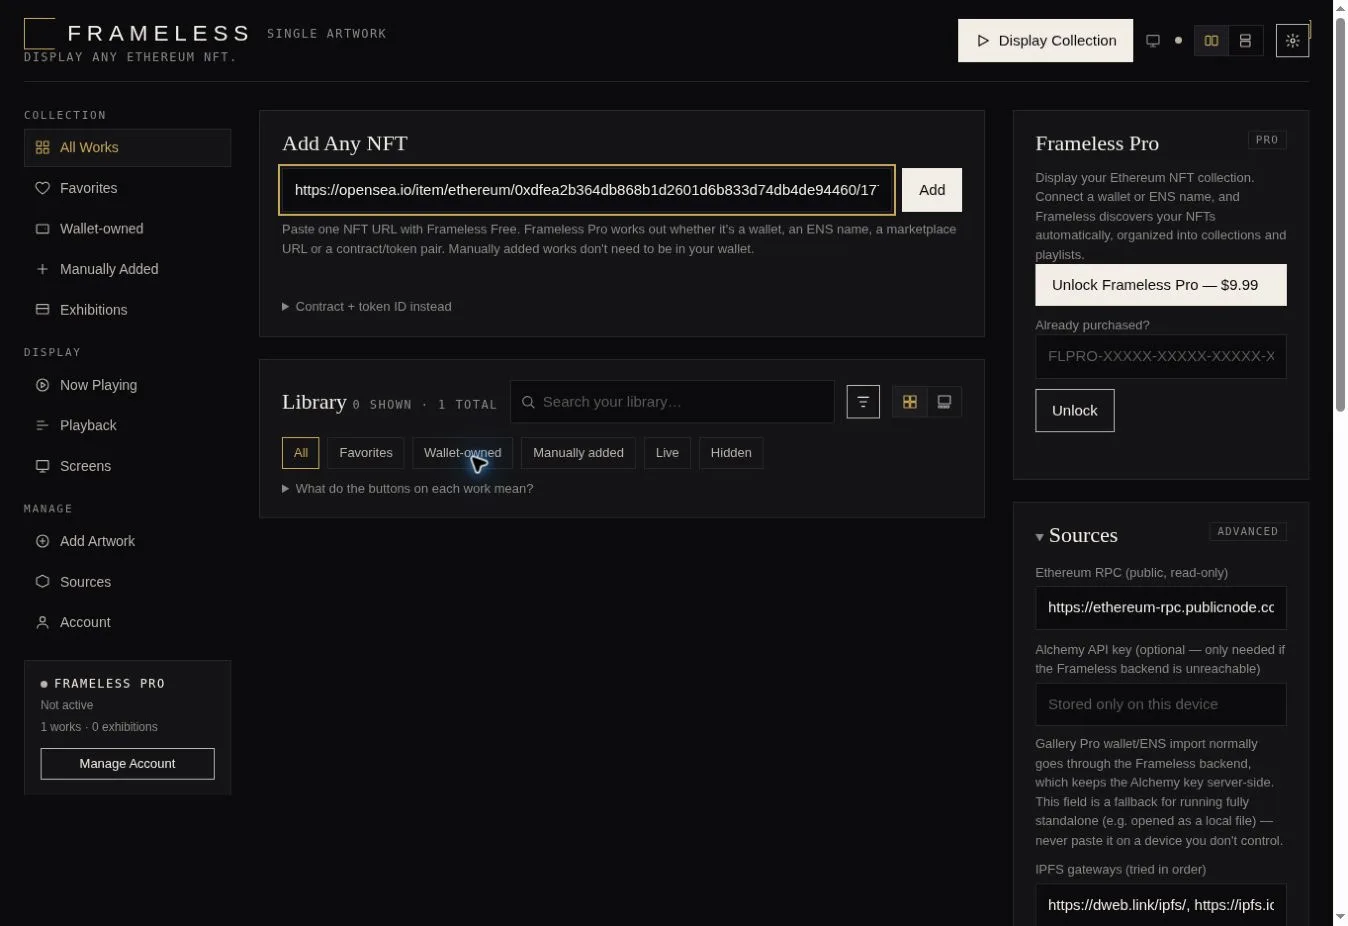Click the Search your library field
Viewport: 1348px width, 926px height.
[672, 402]
